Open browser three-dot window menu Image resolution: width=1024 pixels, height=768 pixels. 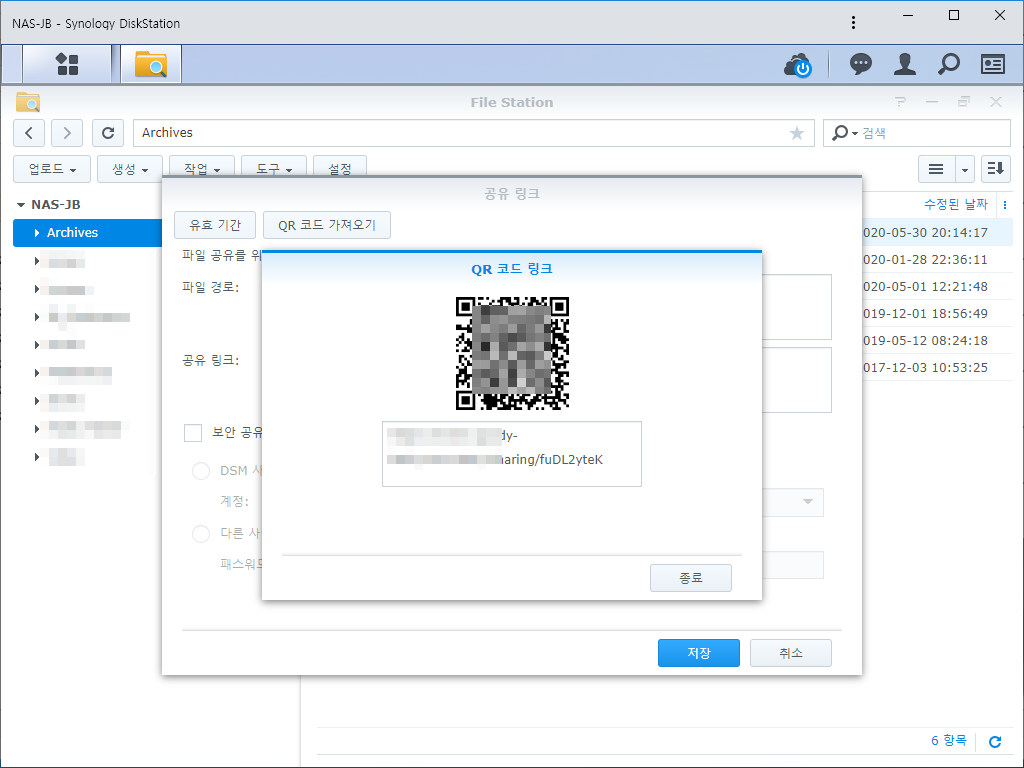[x=853, y=23]
